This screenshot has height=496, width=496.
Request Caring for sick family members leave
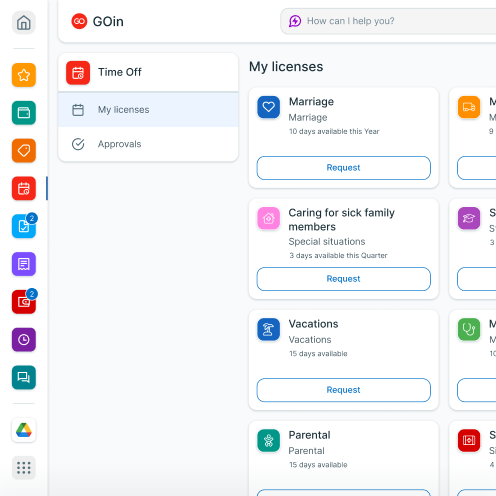tap(344, 279)
